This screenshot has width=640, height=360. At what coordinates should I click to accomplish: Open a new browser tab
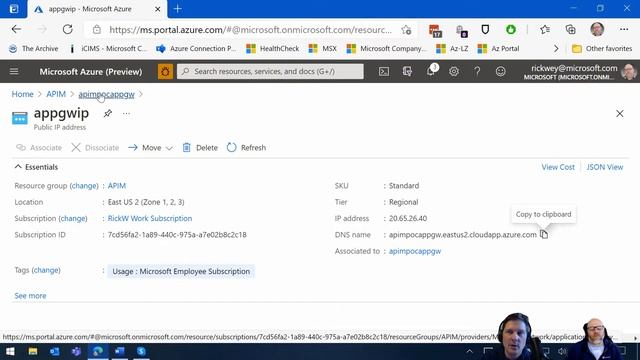pyautogui.click(x=178, y=9)
